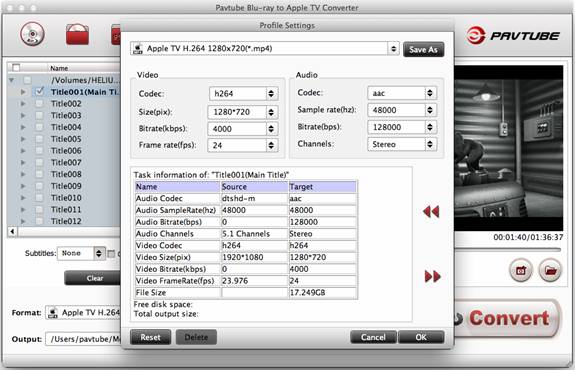The width and height of the screenshot is (575, 370).
Task: Open the Audio Channels Stereo dropdown
Action: 402,144
